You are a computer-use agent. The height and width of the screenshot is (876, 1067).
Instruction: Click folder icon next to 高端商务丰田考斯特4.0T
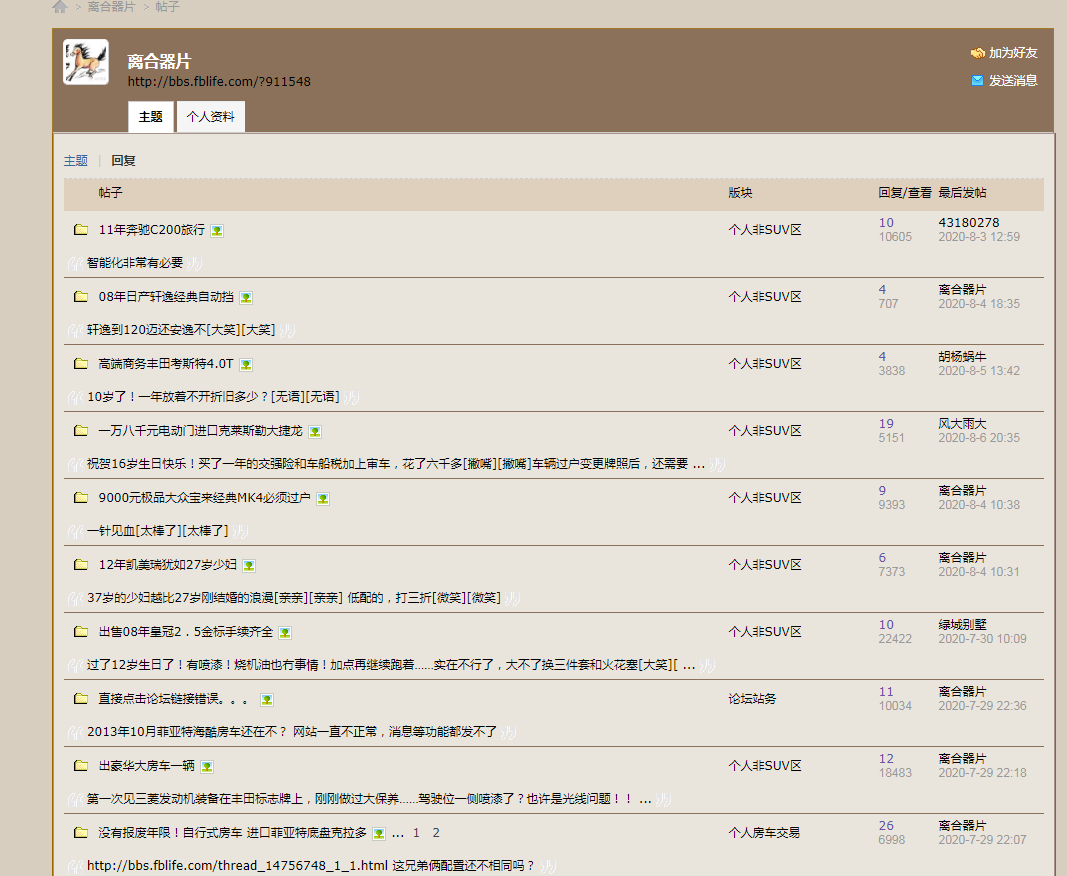(81, 364)
